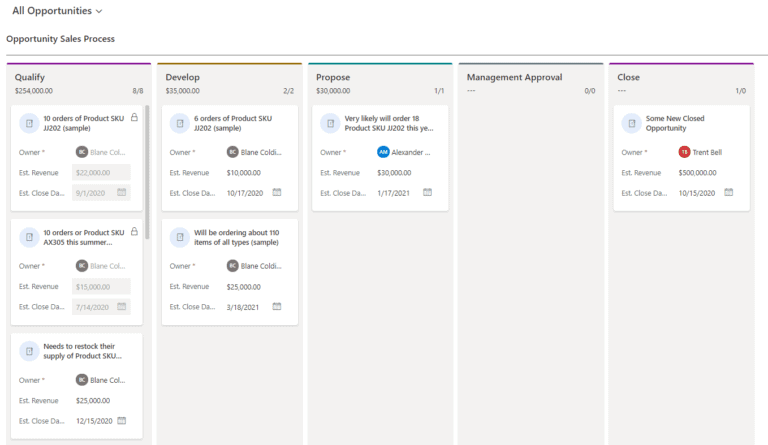Image resolution: width=768 pixels, height=445 pixels.
Task: Select owner Alexander on the Propose card
Action: coord(408,152)
